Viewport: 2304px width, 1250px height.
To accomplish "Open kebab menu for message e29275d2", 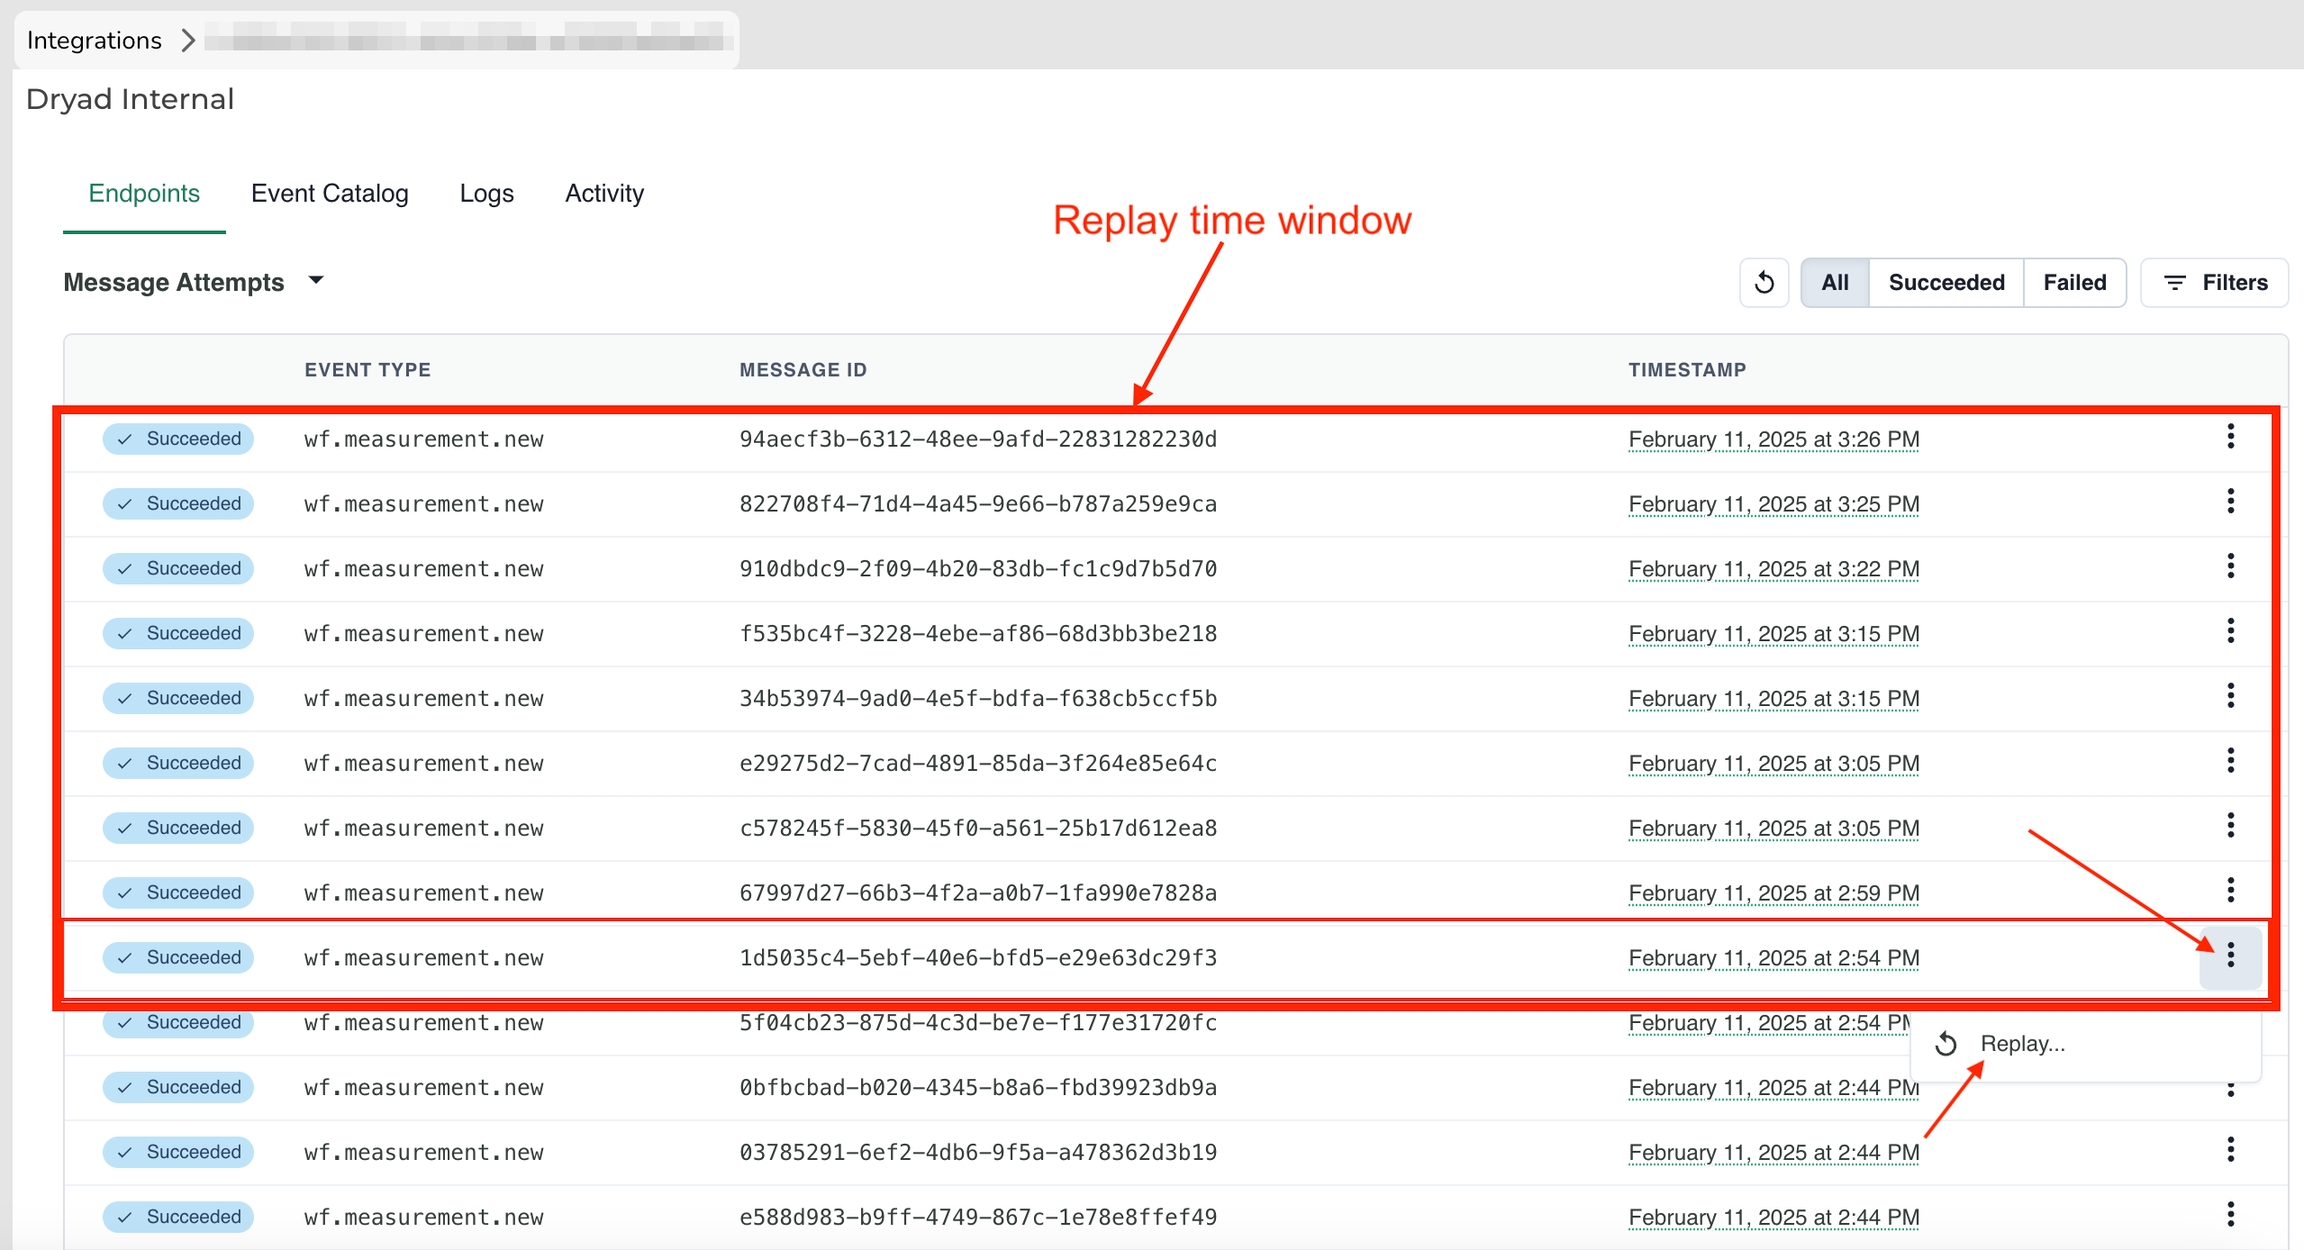I will [2230, 762].
